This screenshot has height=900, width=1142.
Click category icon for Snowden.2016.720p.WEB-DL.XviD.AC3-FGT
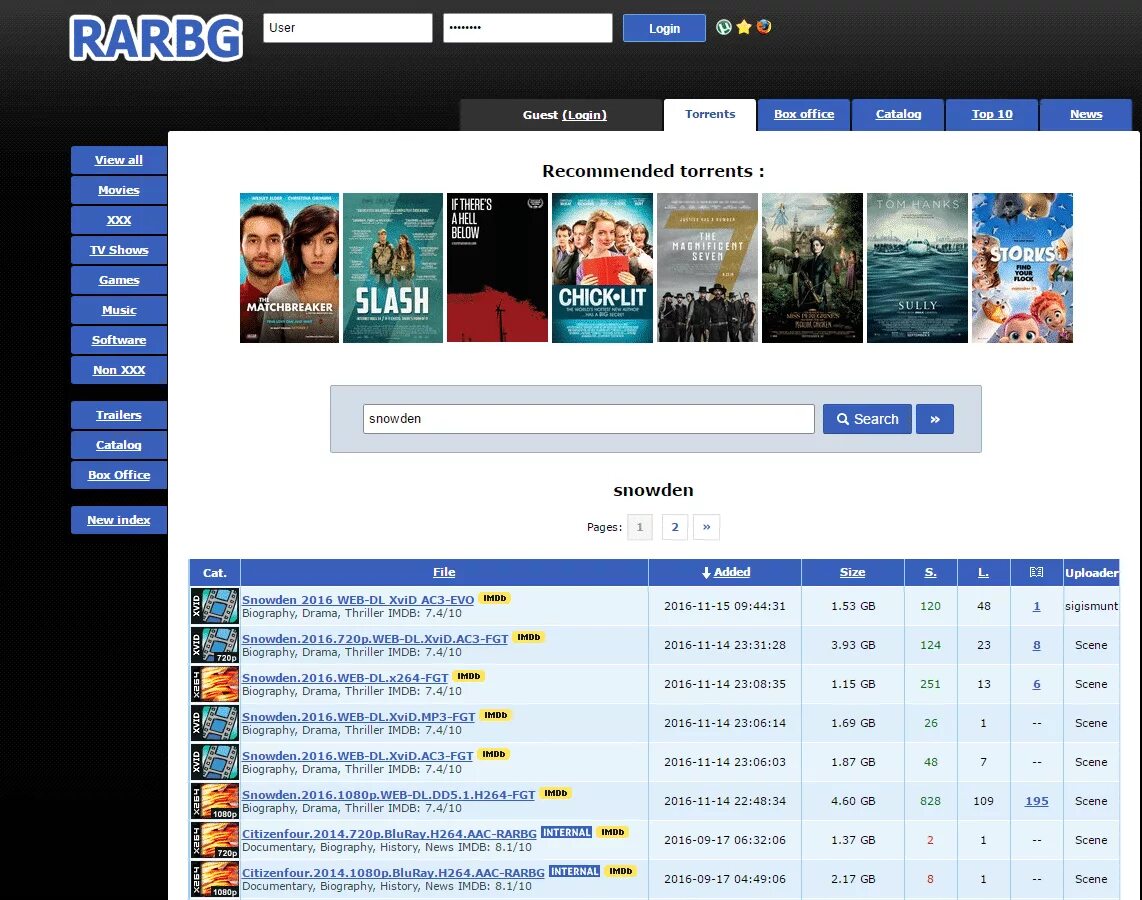215,645
